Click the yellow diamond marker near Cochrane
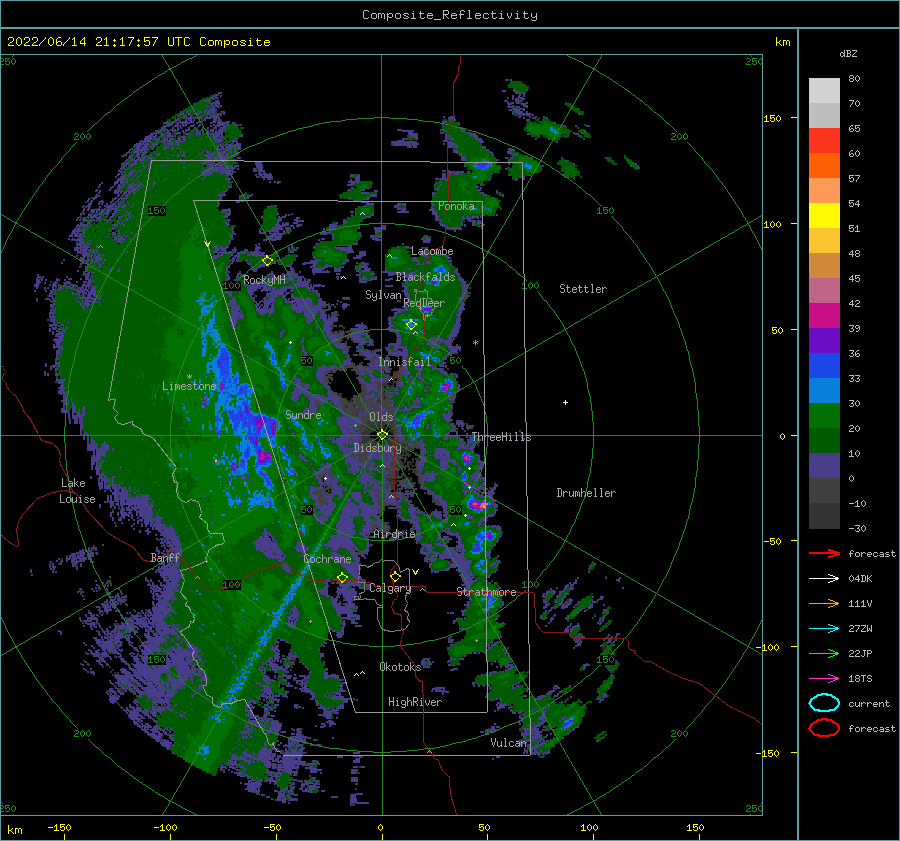Screen dimensions: 900x841 (343, 578)
